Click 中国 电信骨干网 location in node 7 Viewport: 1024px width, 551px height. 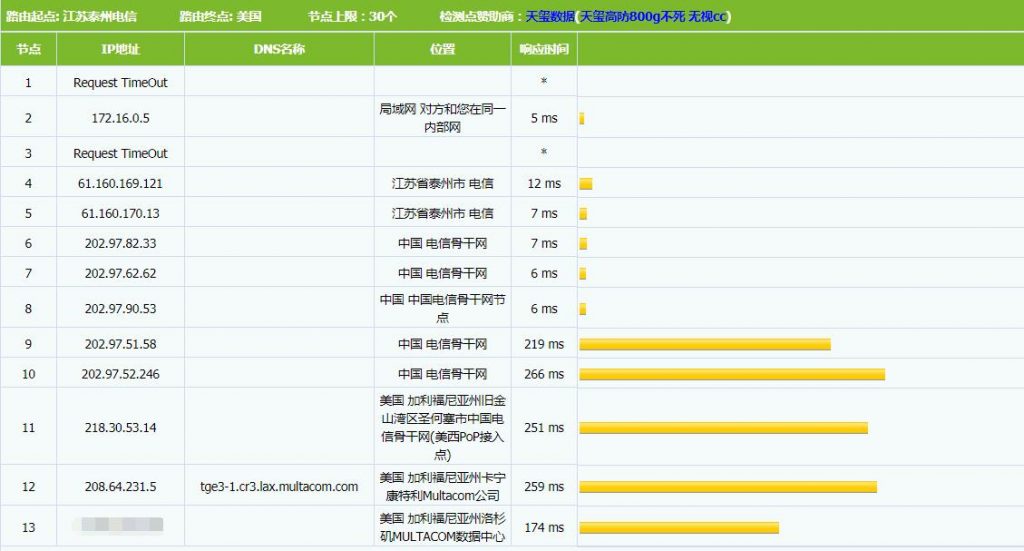(x=442, y=274)
